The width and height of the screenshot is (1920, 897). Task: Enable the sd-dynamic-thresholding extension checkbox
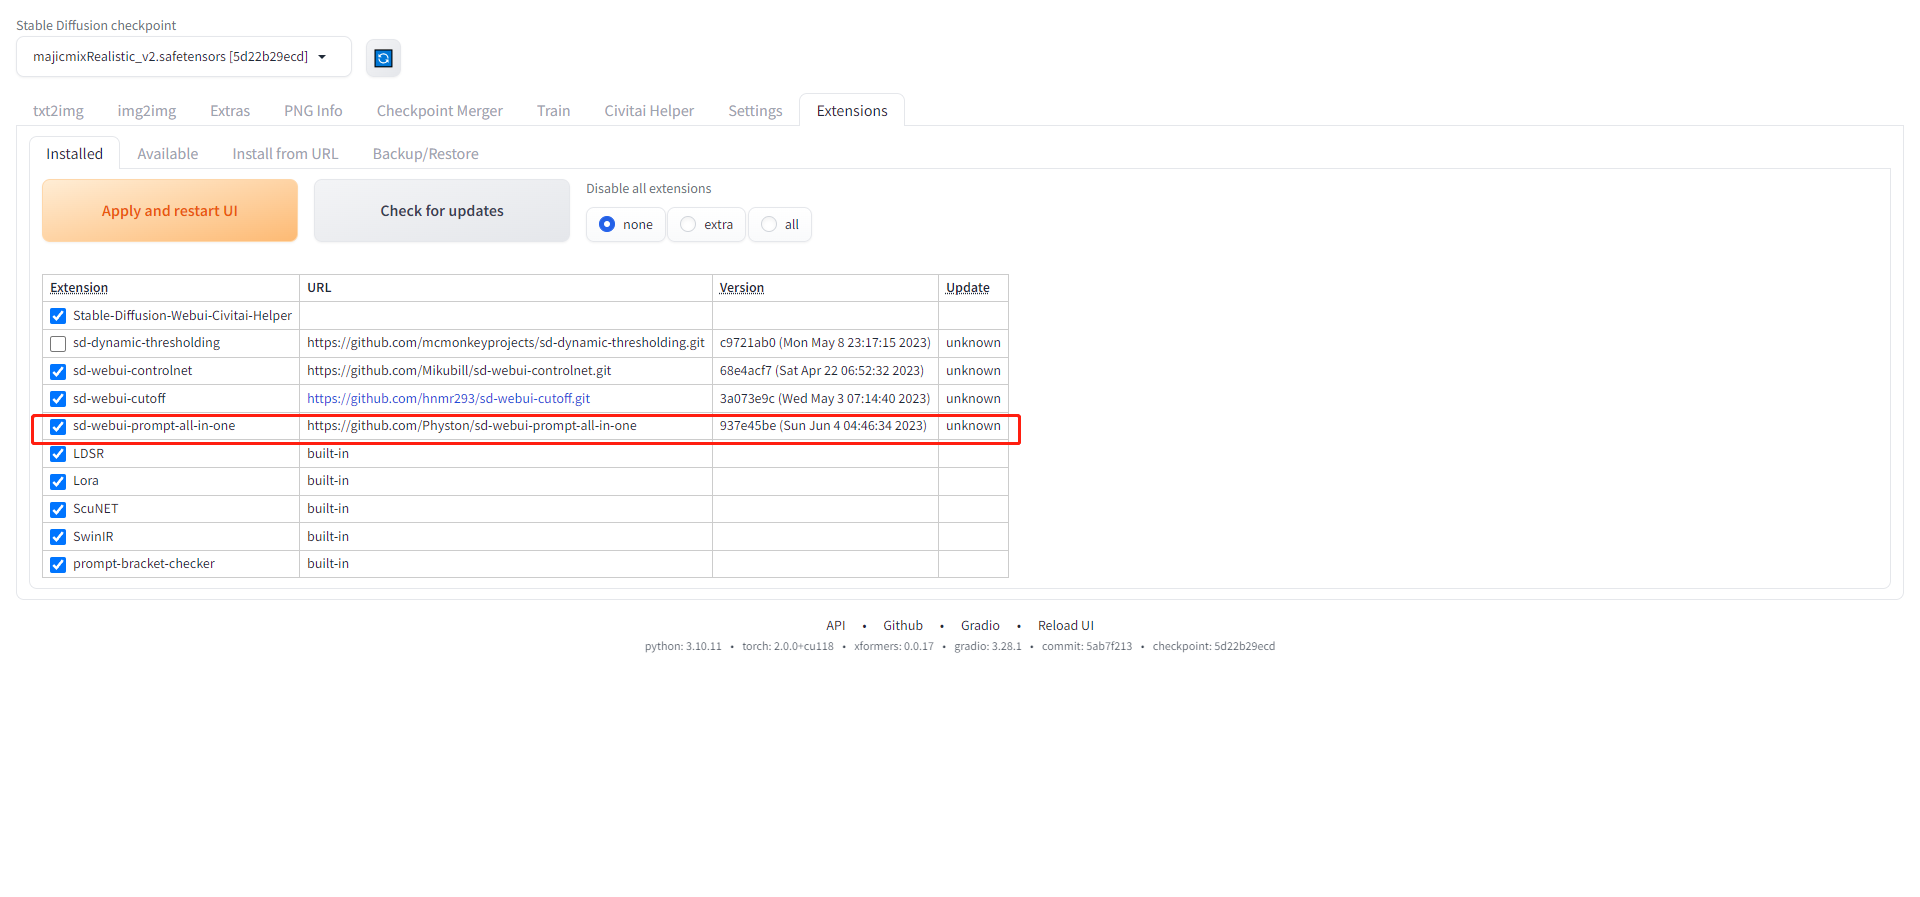point(58,344)
